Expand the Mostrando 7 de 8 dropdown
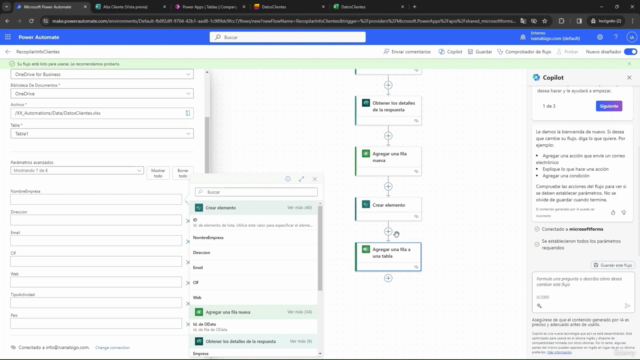640x360 pixels. (x=77, y=170)
